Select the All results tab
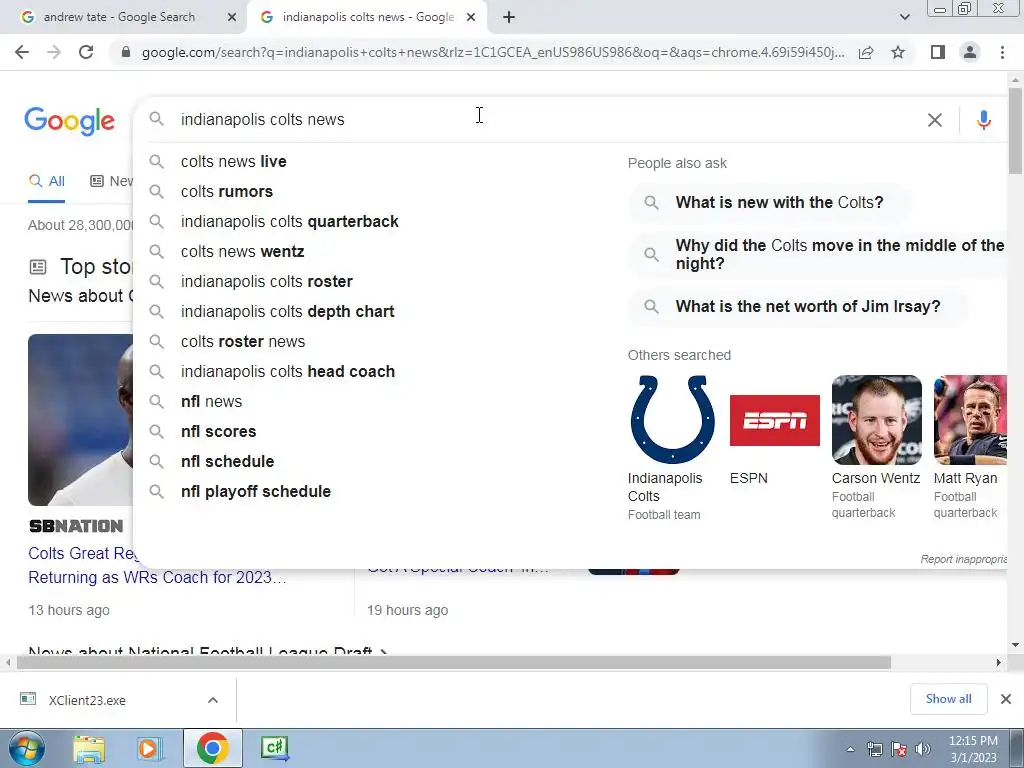 pyautogui.click(x=47, y=181)
